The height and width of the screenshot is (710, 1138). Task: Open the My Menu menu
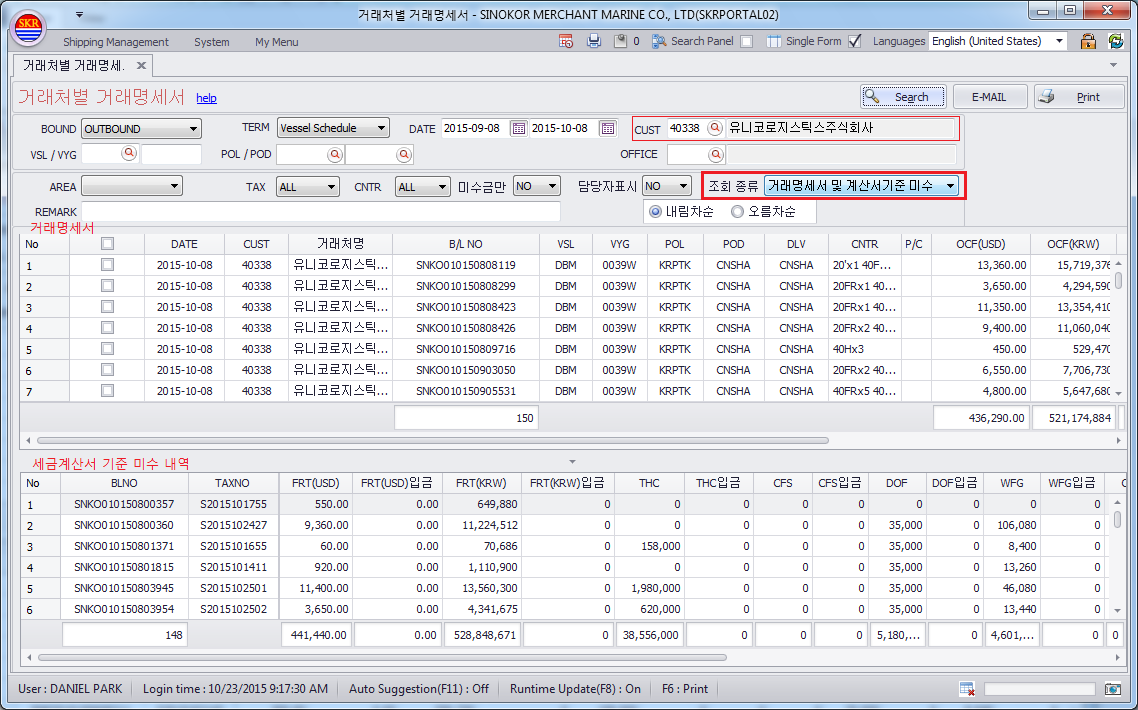pos(277,42)
